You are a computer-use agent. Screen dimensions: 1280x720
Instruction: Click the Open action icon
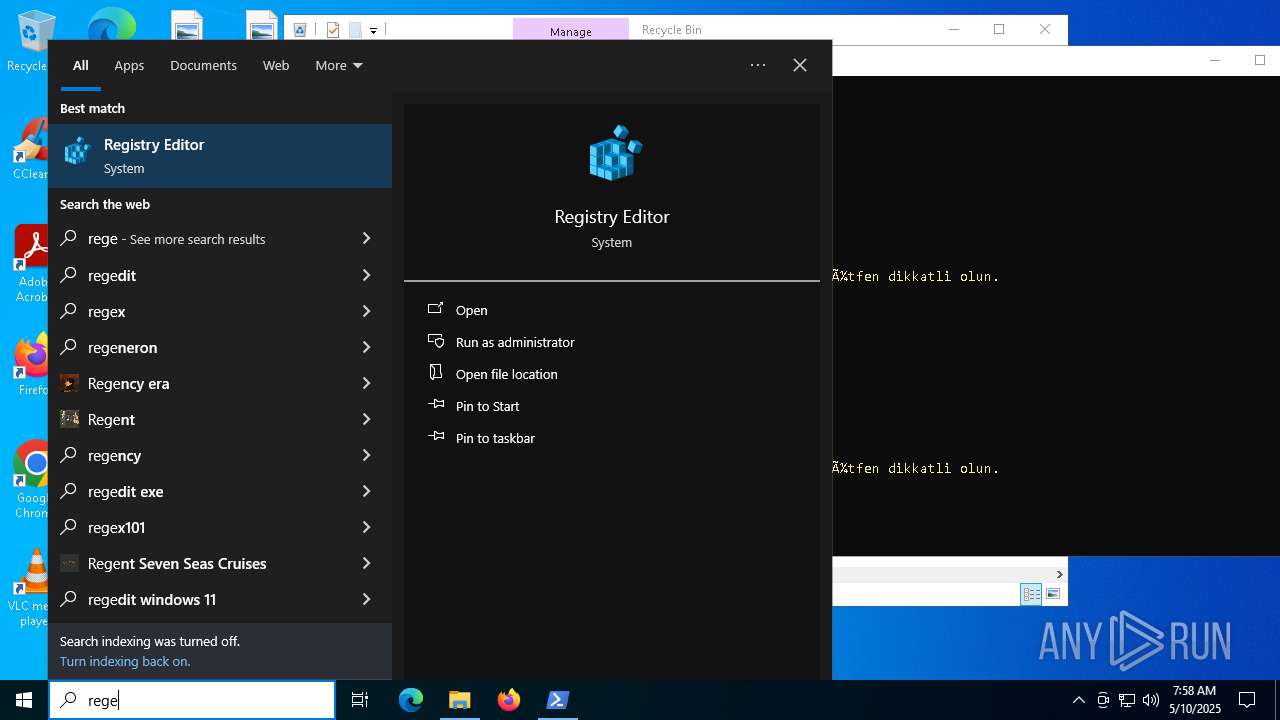[x=436, y=309]
